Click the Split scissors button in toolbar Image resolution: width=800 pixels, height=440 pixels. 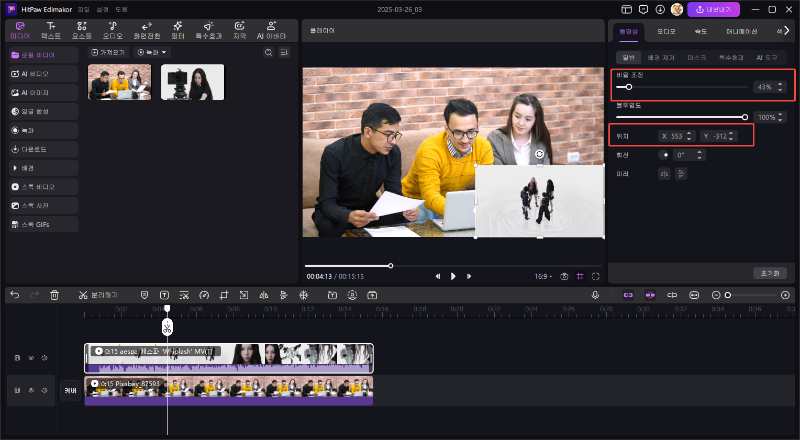click(98, 295)
